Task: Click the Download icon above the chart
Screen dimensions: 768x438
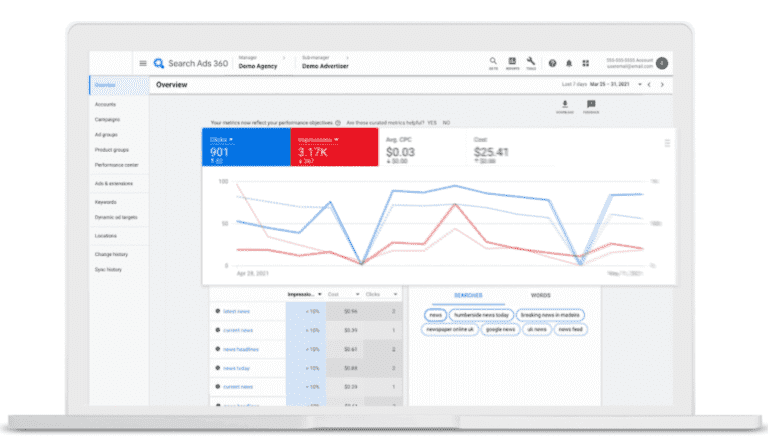Action: pyautogui.click(x=565, y=106)
